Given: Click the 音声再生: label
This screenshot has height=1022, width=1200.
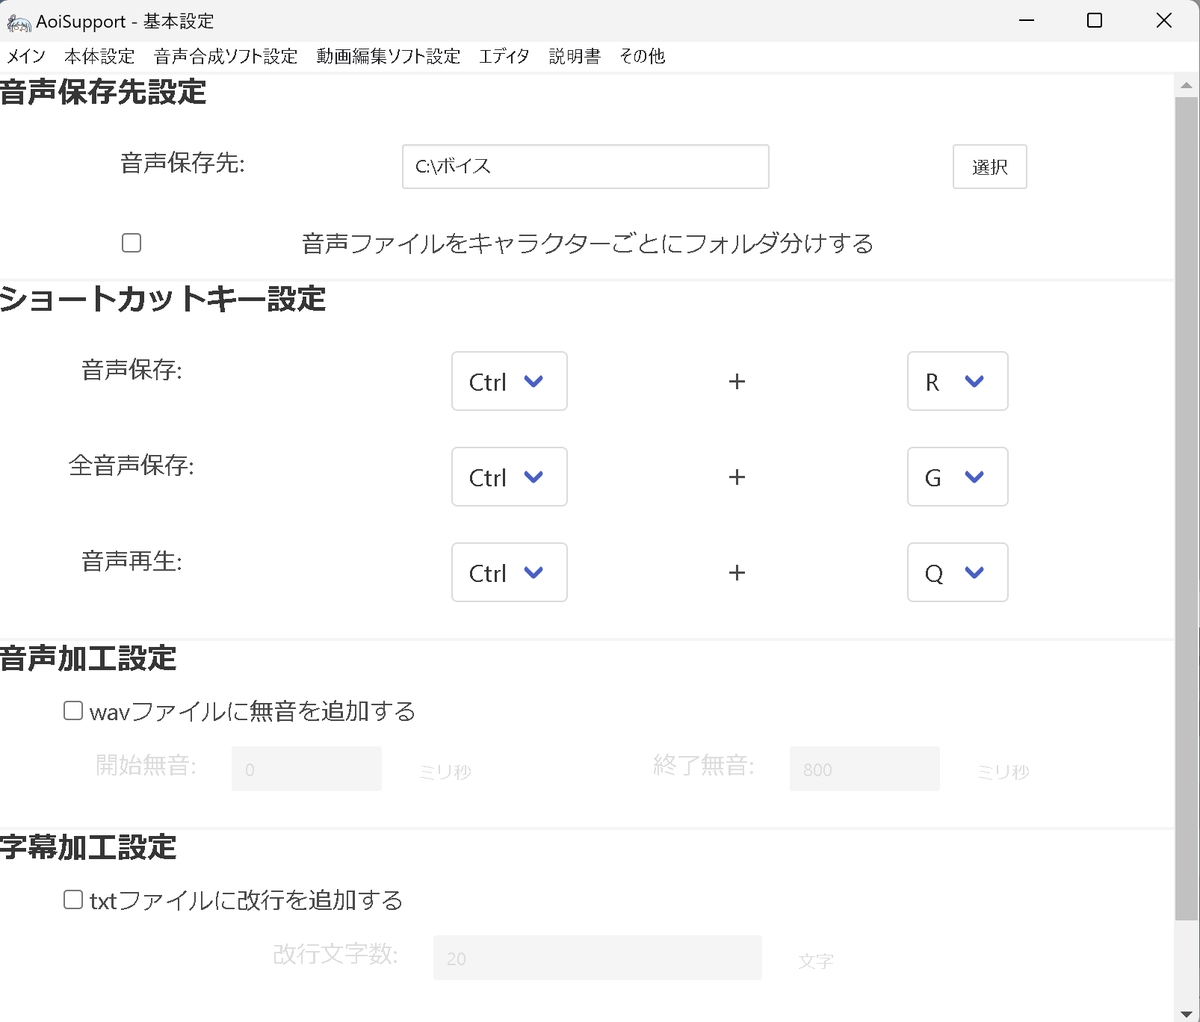Looking at the screenshot, I should 132,562.
